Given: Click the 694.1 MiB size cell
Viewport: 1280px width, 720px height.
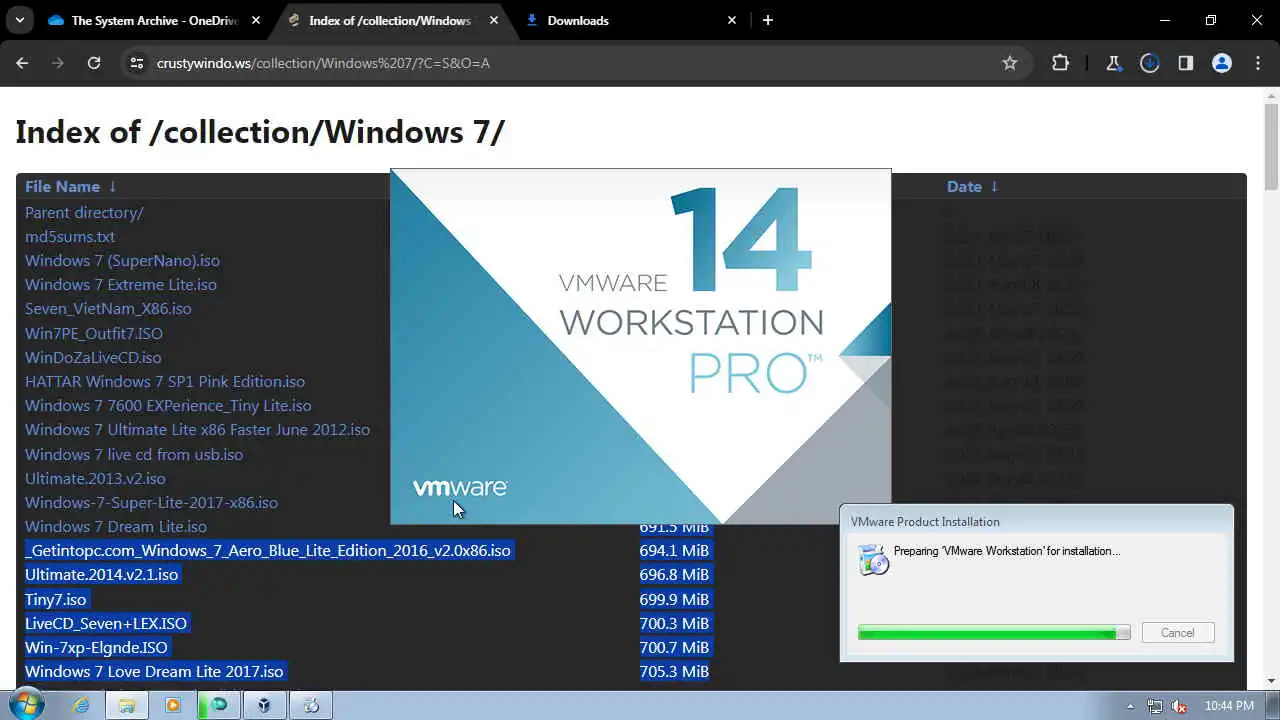Looking at the screenshot, I should point(674,550).
